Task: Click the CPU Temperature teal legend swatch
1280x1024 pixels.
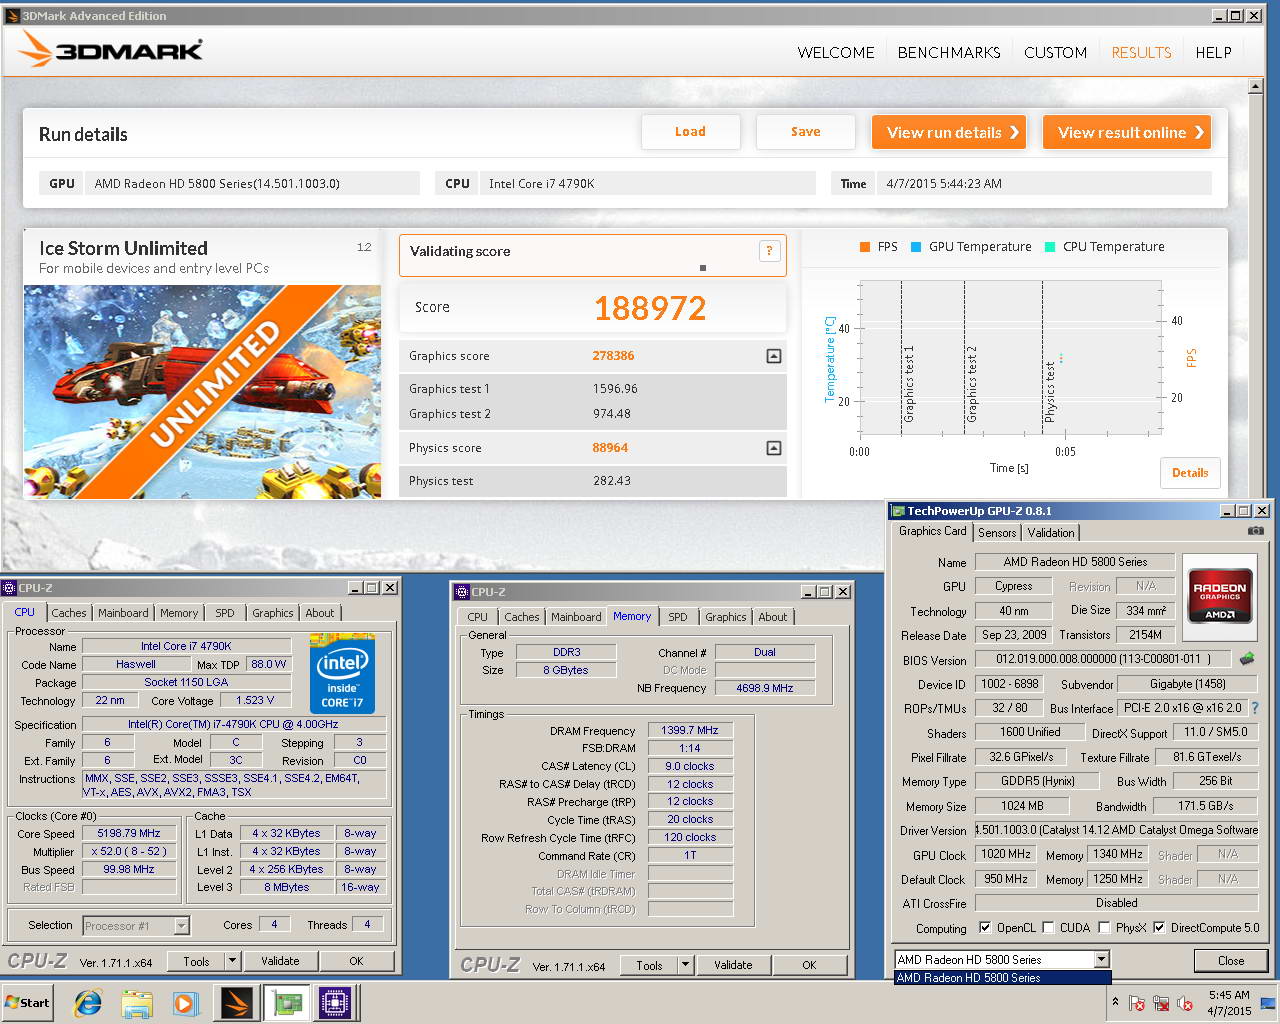Action: pos(1050,247)
